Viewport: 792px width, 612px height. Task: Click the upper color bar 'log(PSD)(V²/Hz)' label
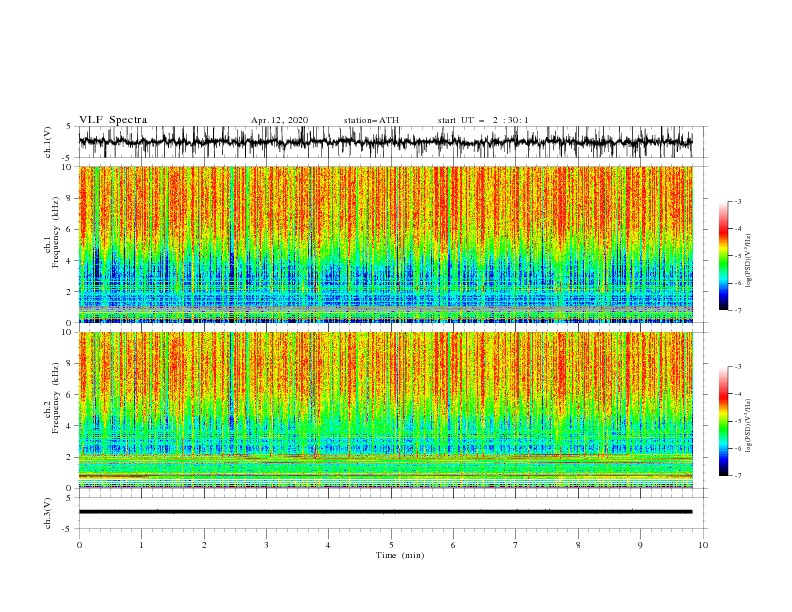pyautogui.click(x=749, y=261)
